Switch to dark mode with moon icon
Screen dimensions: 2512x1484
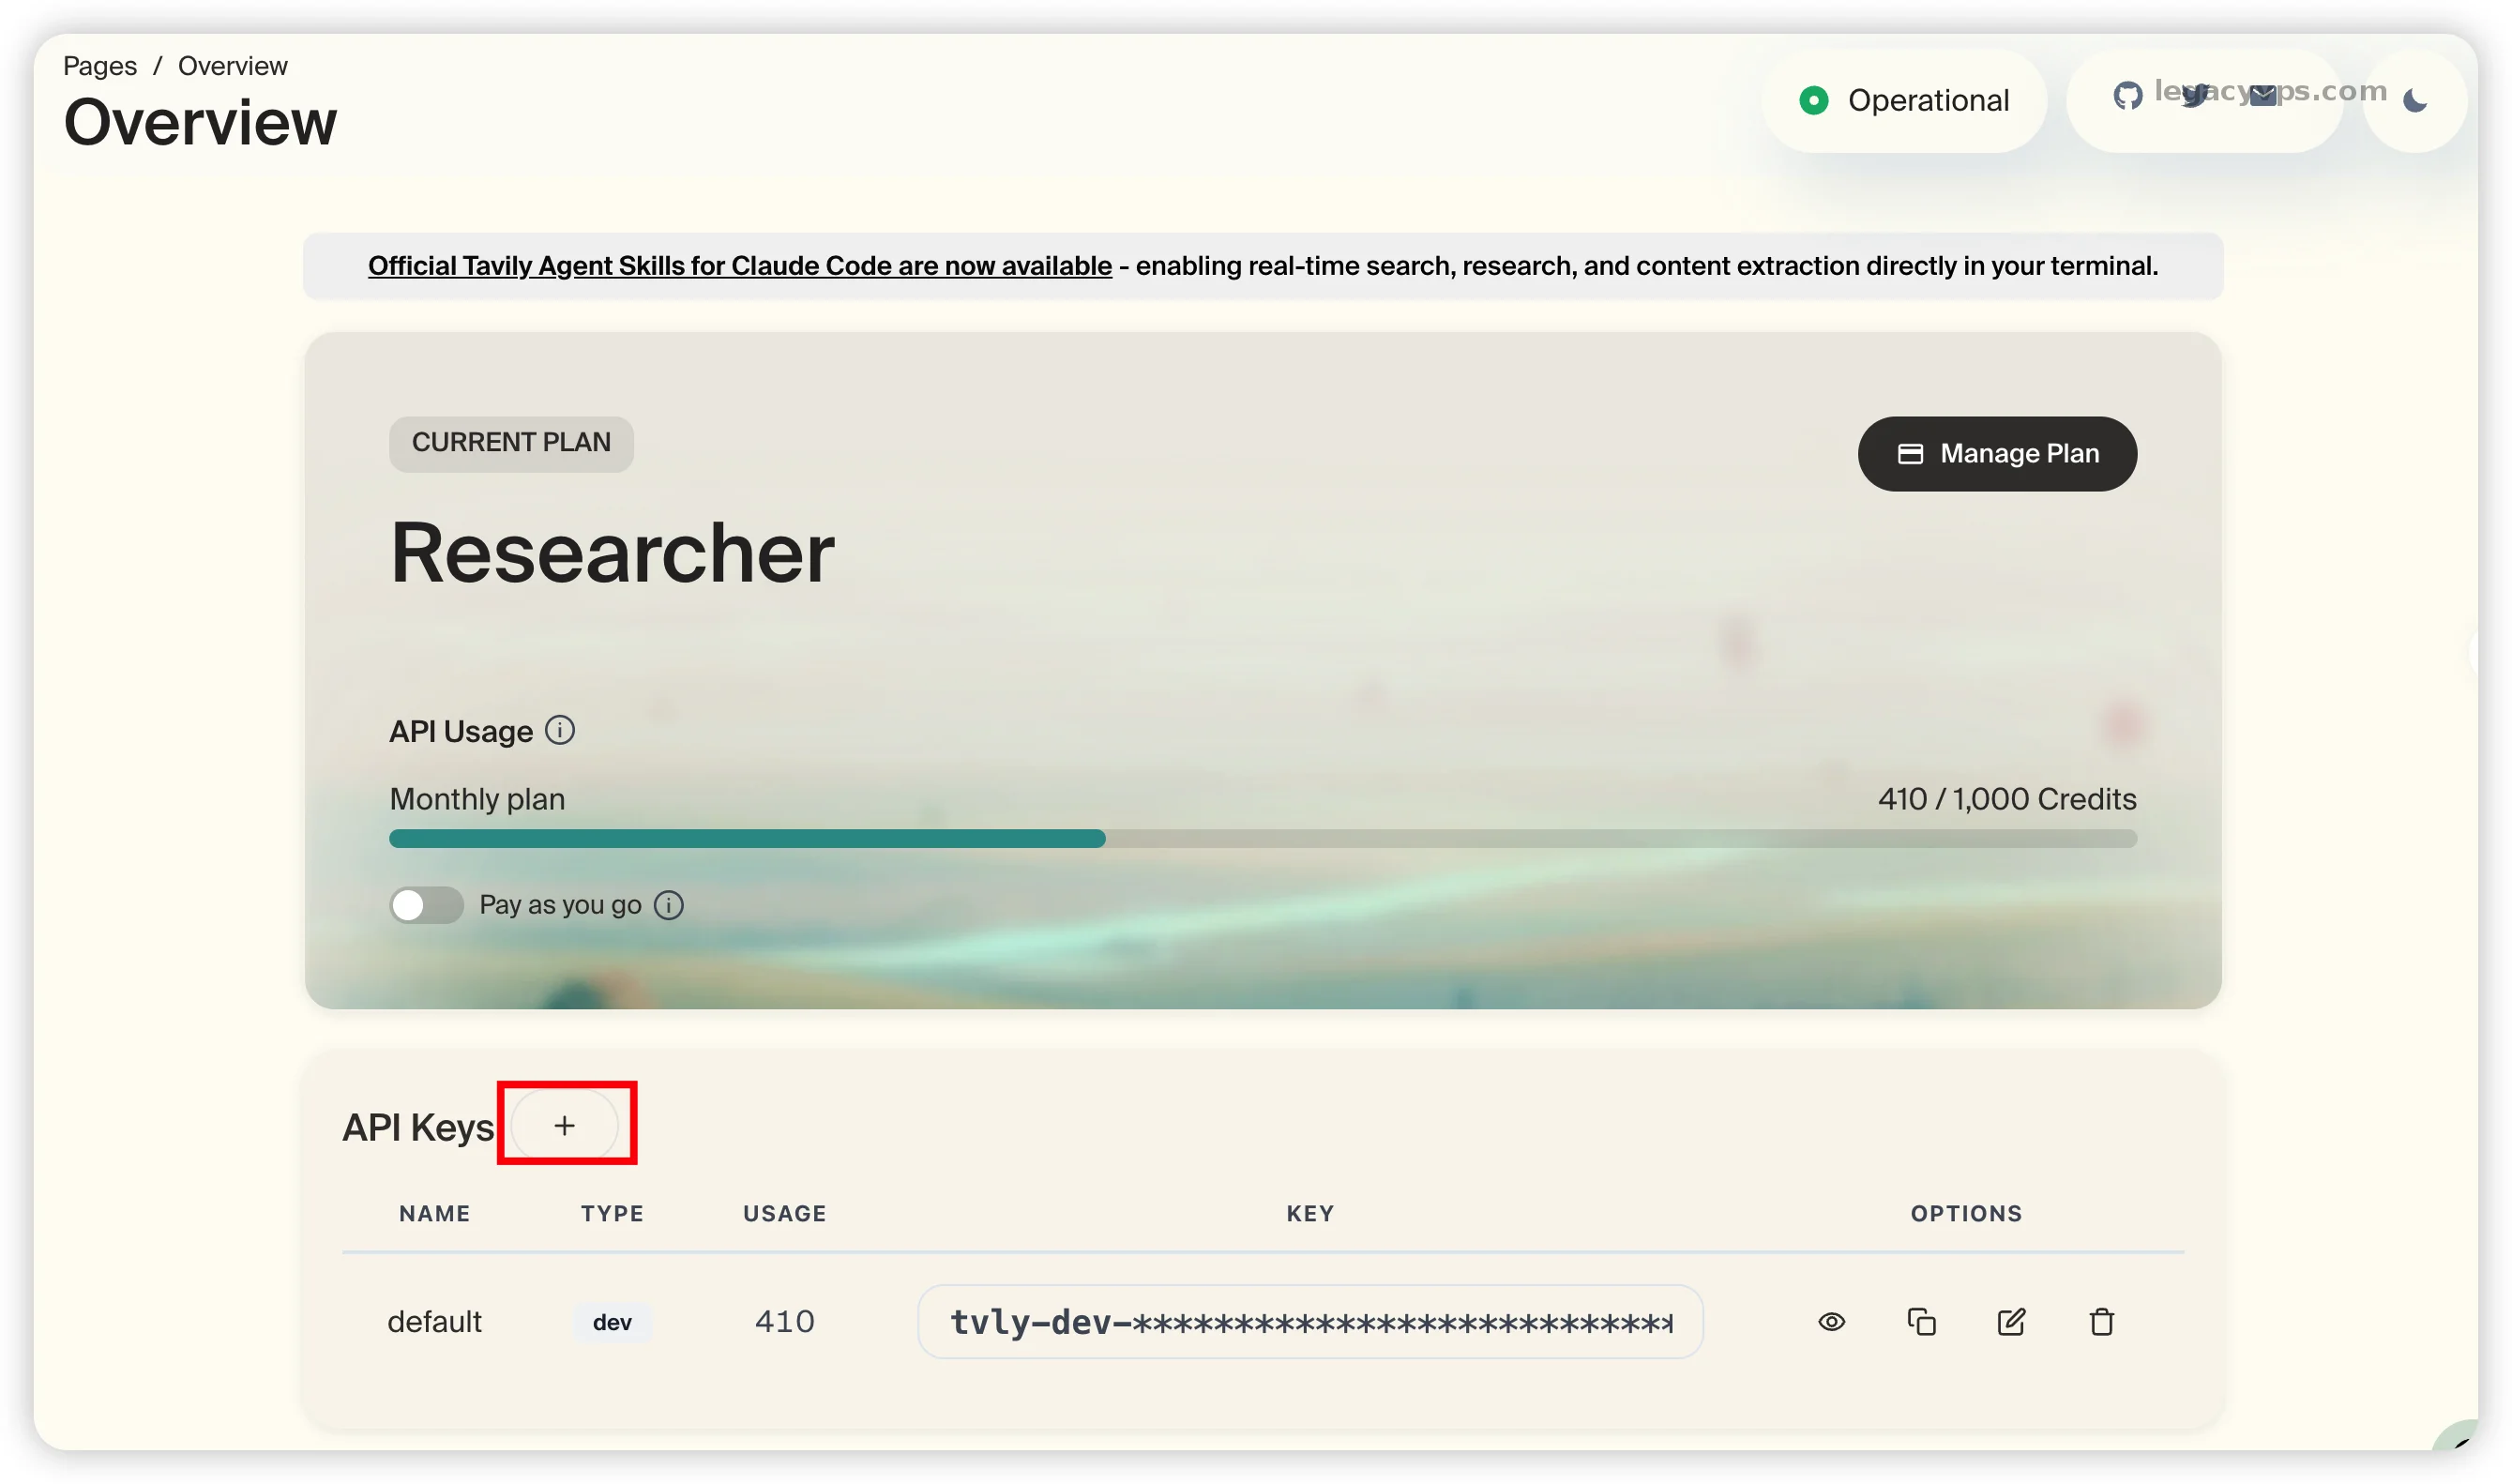pyautogui.click(x=2414, y=100)
